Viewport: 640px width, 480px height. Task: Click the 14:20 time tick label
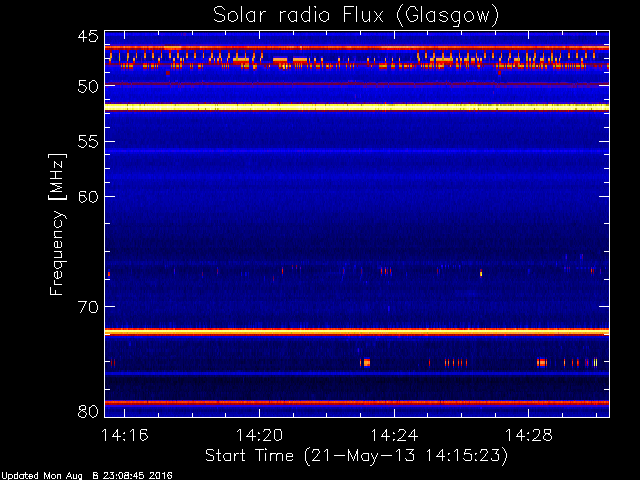click(259, 435)
